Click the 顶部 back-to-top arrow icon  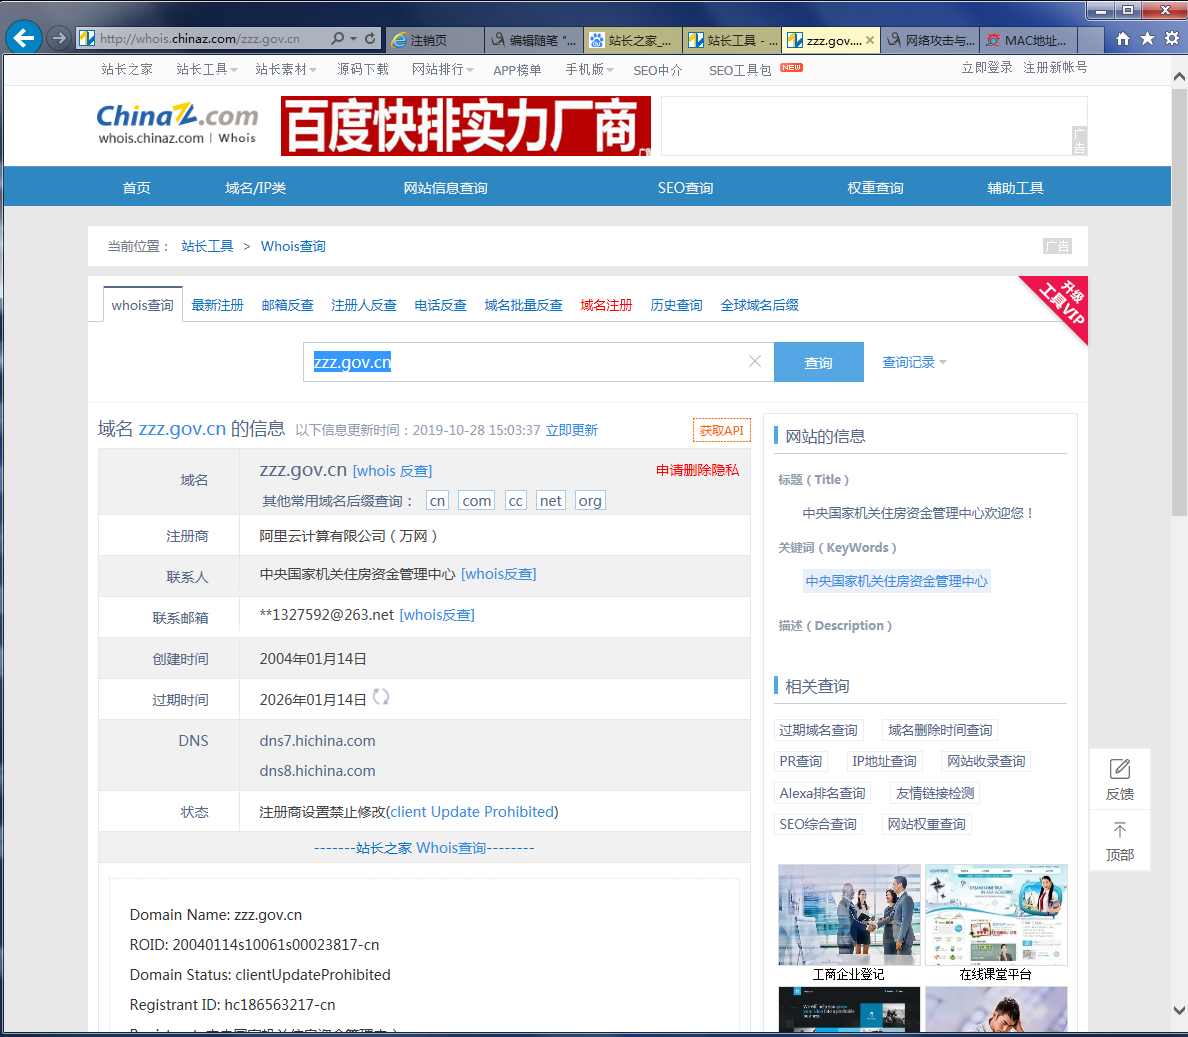point(1120,829)
